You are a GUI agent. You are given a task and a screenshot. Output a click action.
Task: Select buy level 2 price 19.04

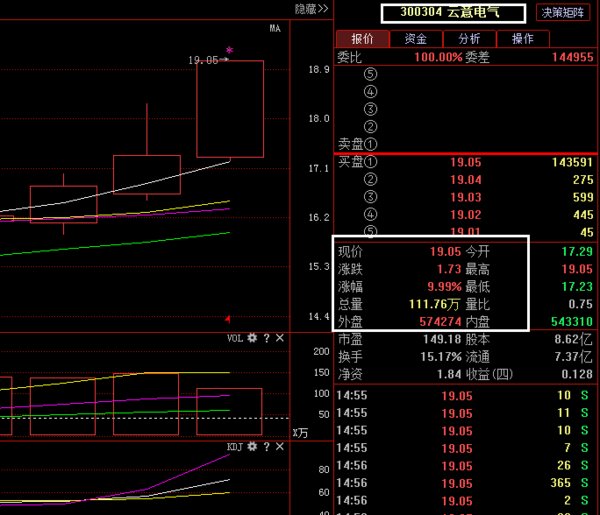click(x=465, y=180)
